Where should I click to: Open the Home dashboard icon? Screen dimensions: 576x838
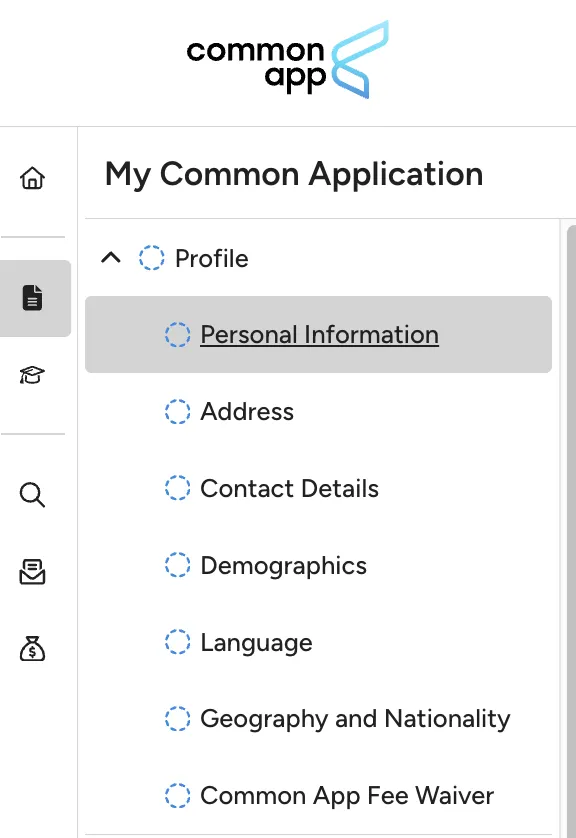(33, 178)
